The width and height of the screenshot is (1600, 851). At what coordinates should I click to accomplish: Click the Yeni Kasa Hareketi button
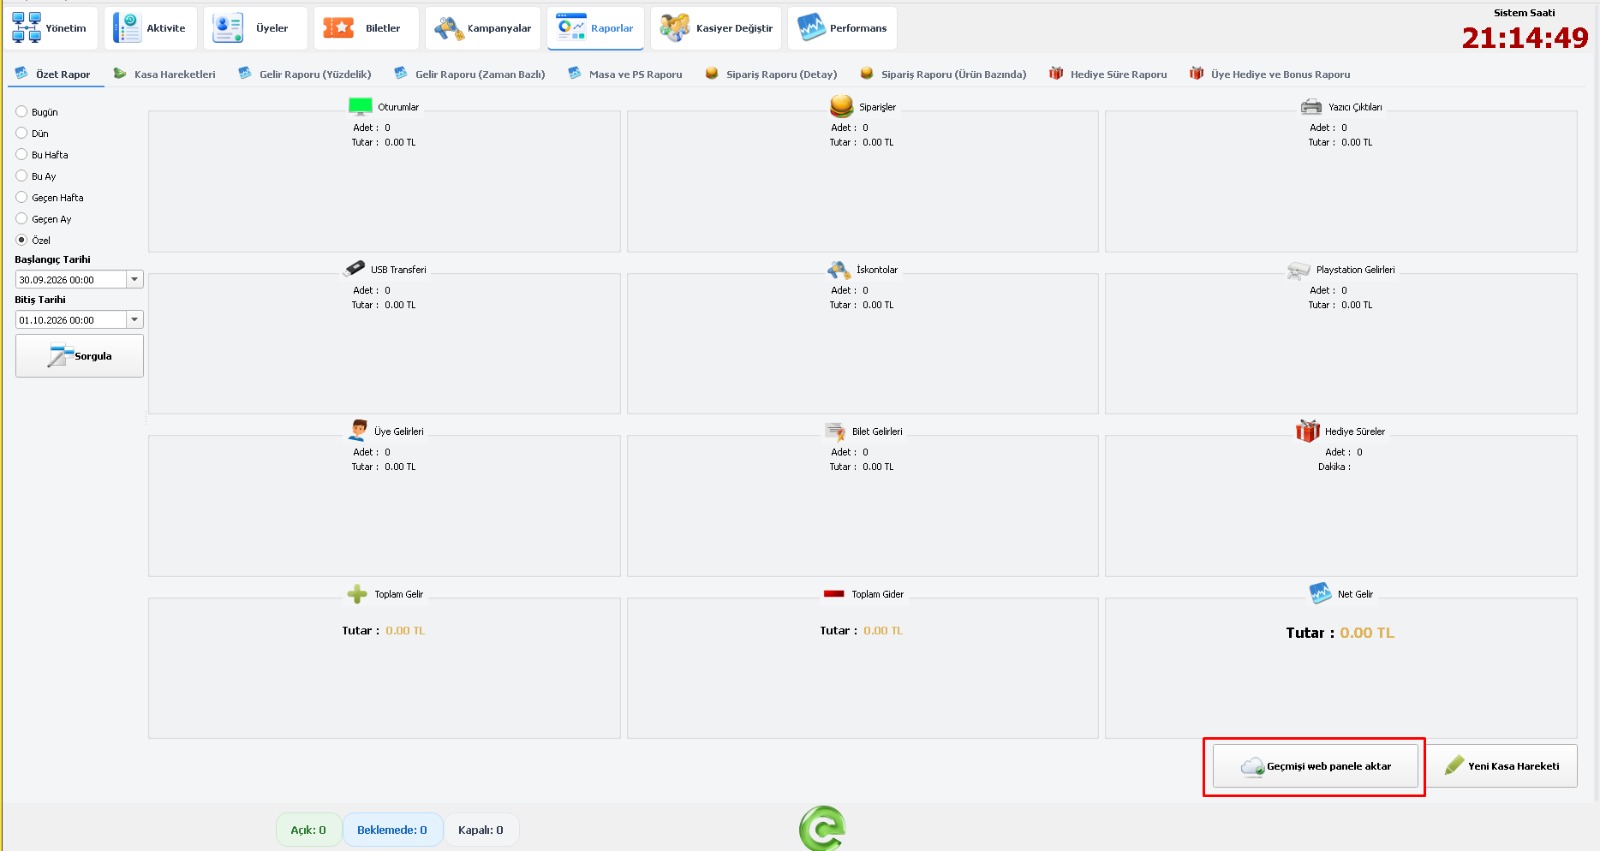point(1502,766)
